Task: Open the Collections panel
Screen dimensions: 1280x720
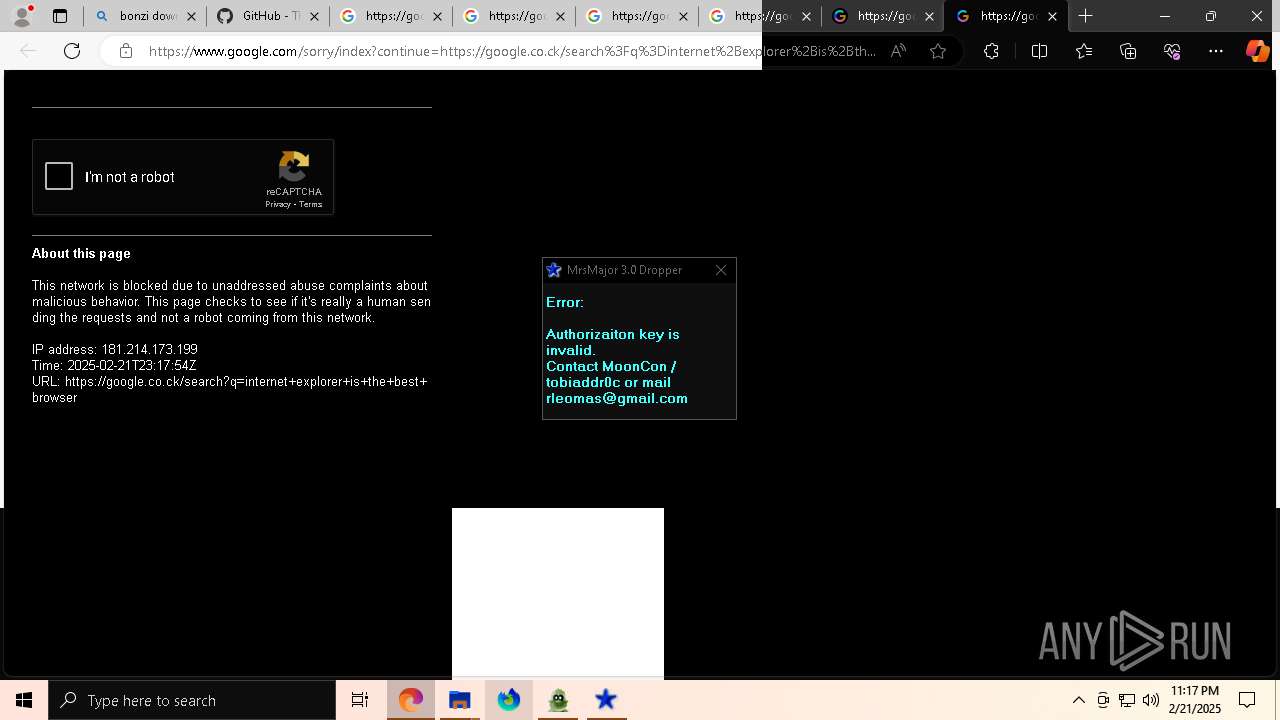Action: point(1128,51)
